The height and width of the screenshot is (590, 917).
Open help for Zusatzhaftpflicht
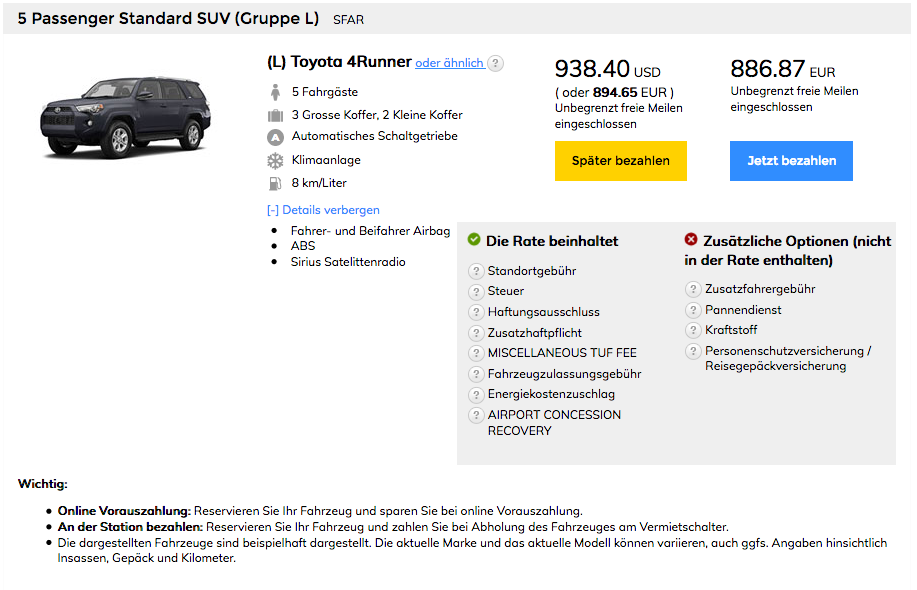click(x=476, y=333)
